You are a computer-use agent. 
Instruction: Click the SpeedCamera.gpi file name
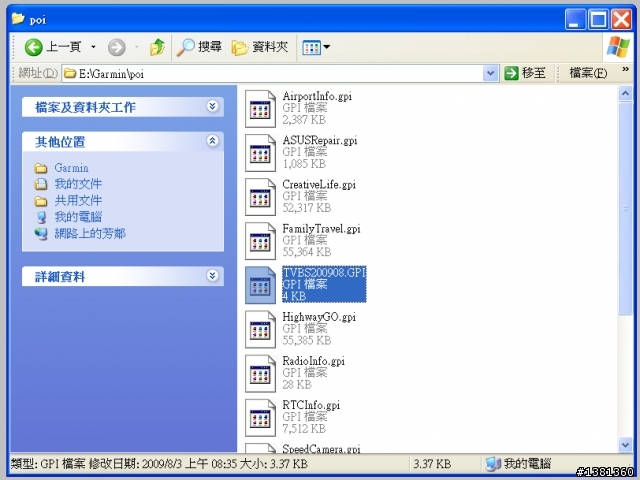tap(321, 448)
